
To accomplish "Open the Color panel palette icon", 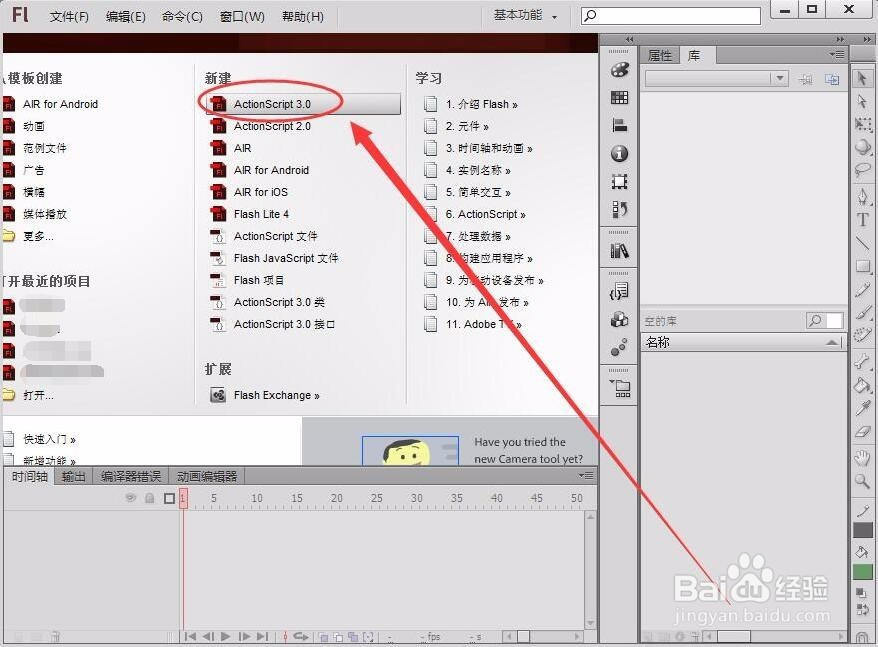I will 619,68.
